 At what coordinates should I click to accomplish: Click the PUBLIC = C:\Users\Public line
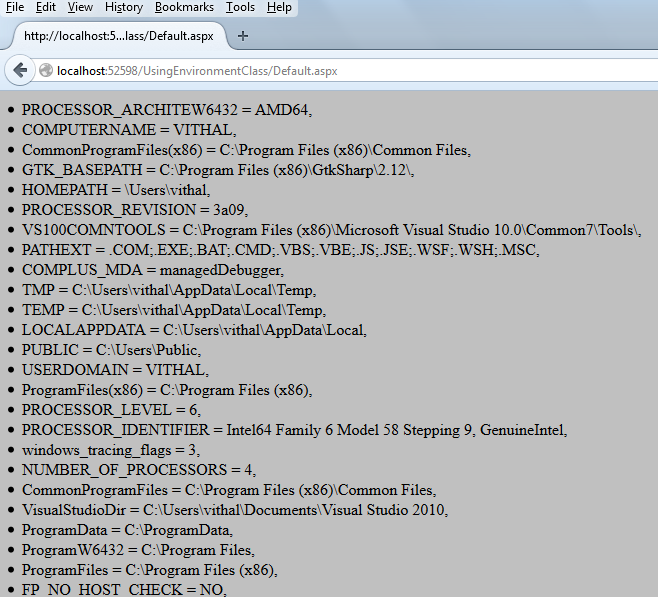112,350
